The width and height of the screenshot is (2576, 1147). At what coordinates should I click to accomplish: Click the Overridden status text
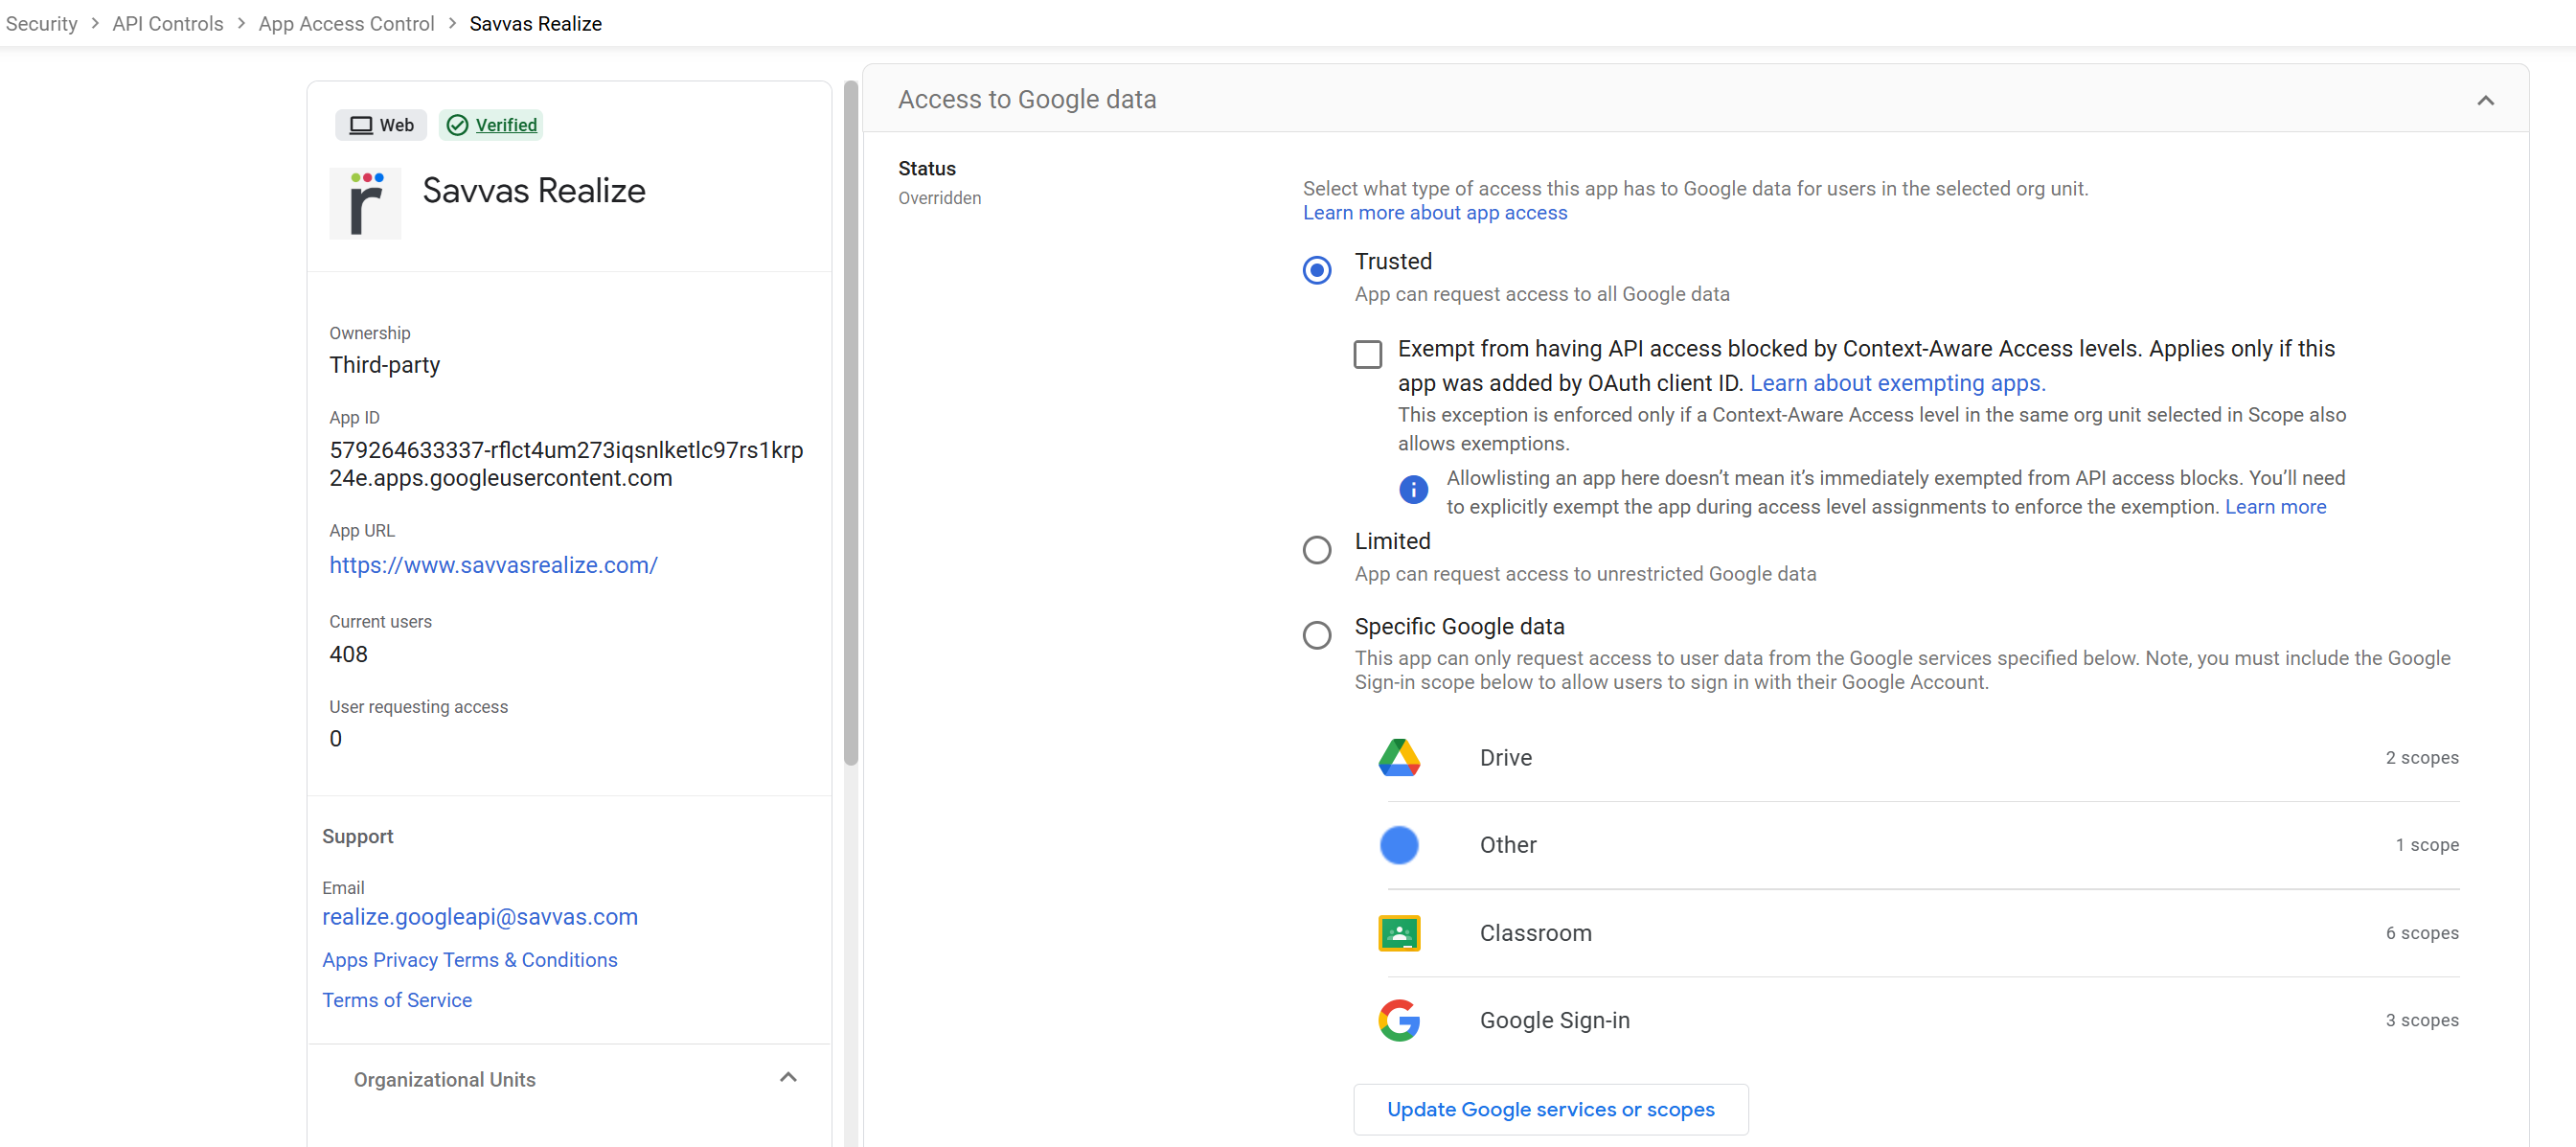(939, 198)
